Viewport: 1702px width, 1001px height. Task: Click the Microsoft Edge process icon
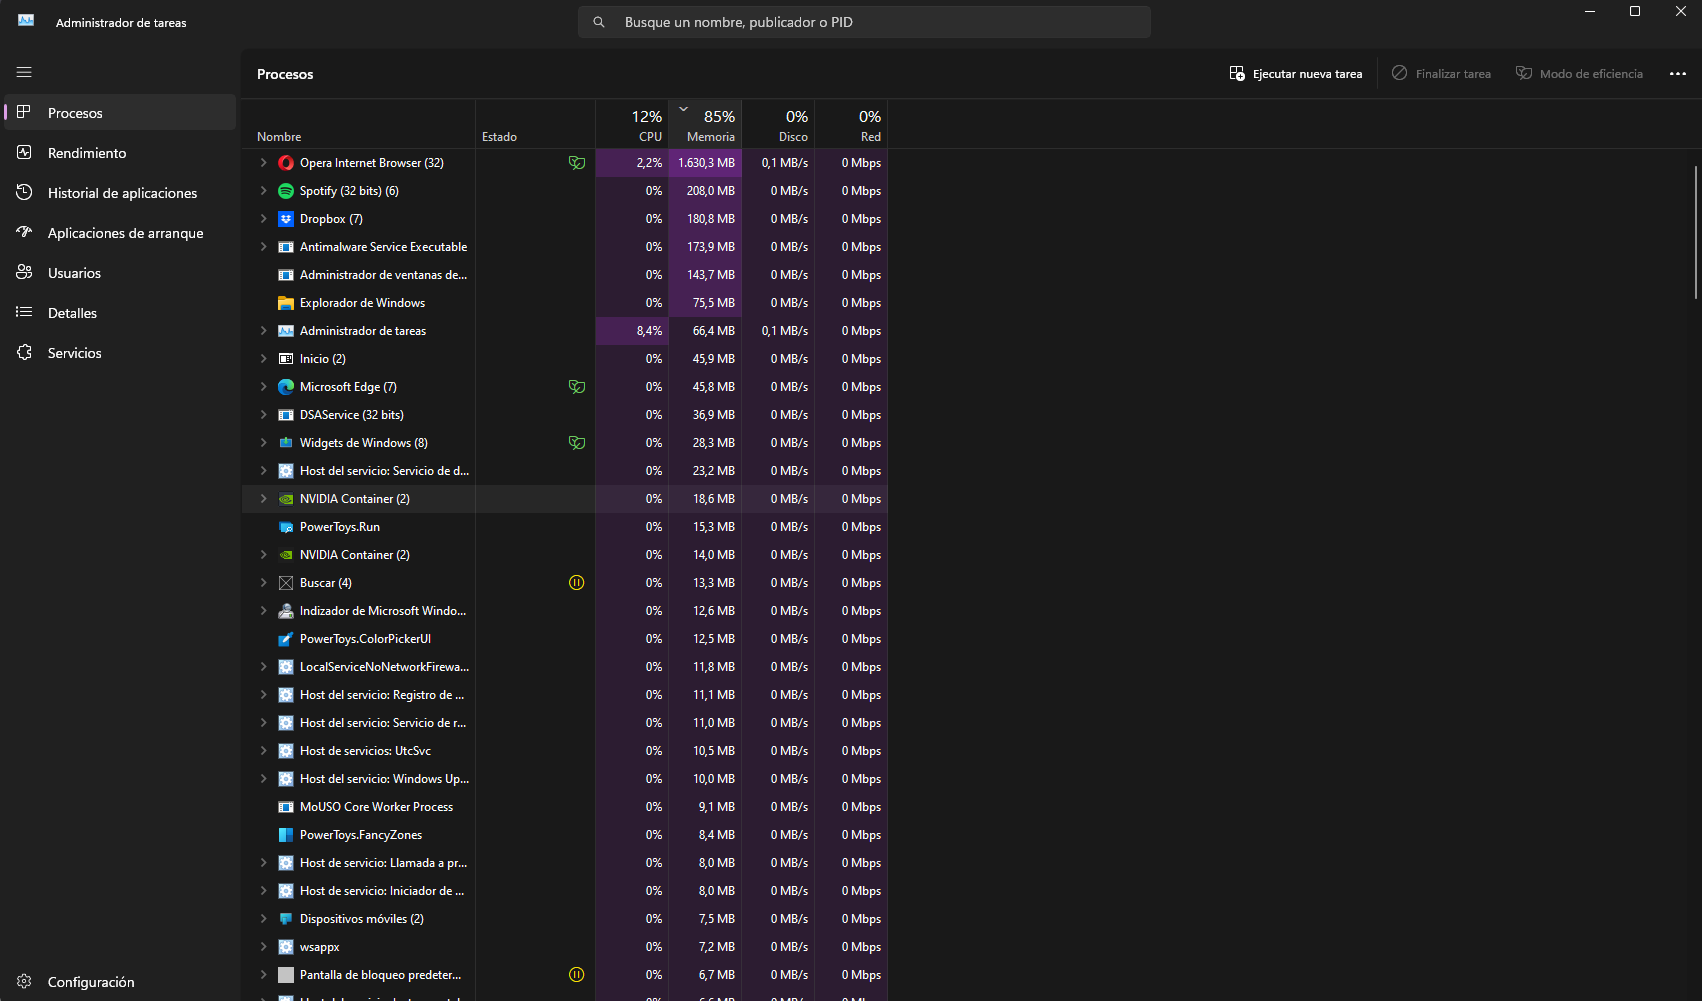286,387
